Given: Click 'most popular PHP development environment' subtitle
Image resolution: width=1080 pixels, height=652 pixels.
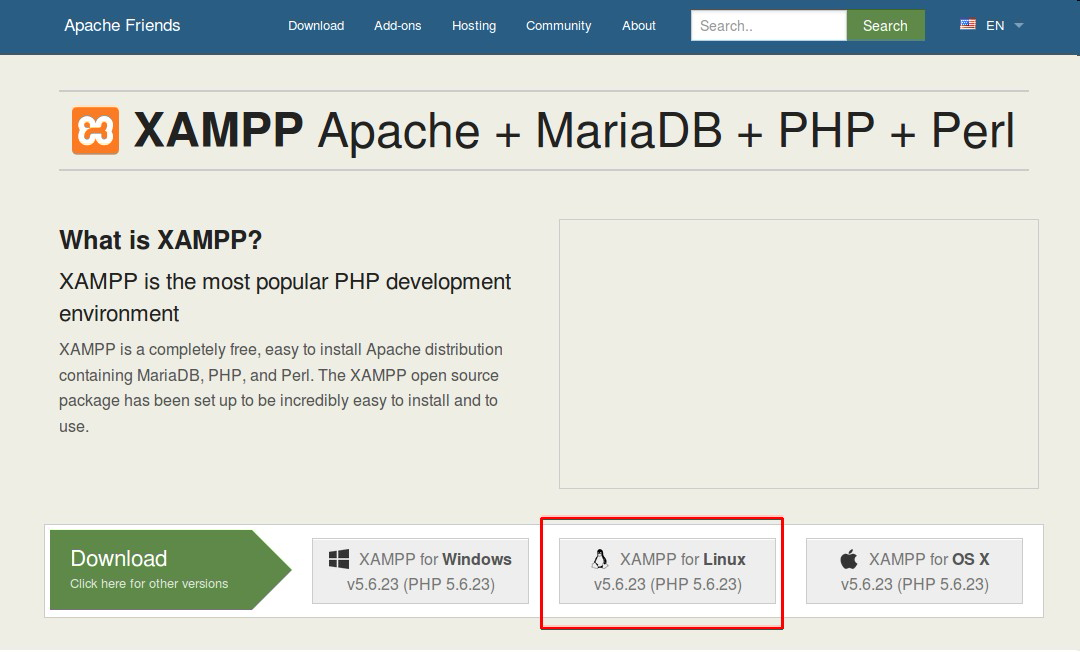Looking at the screenshot, I should (x=285, y=297).
